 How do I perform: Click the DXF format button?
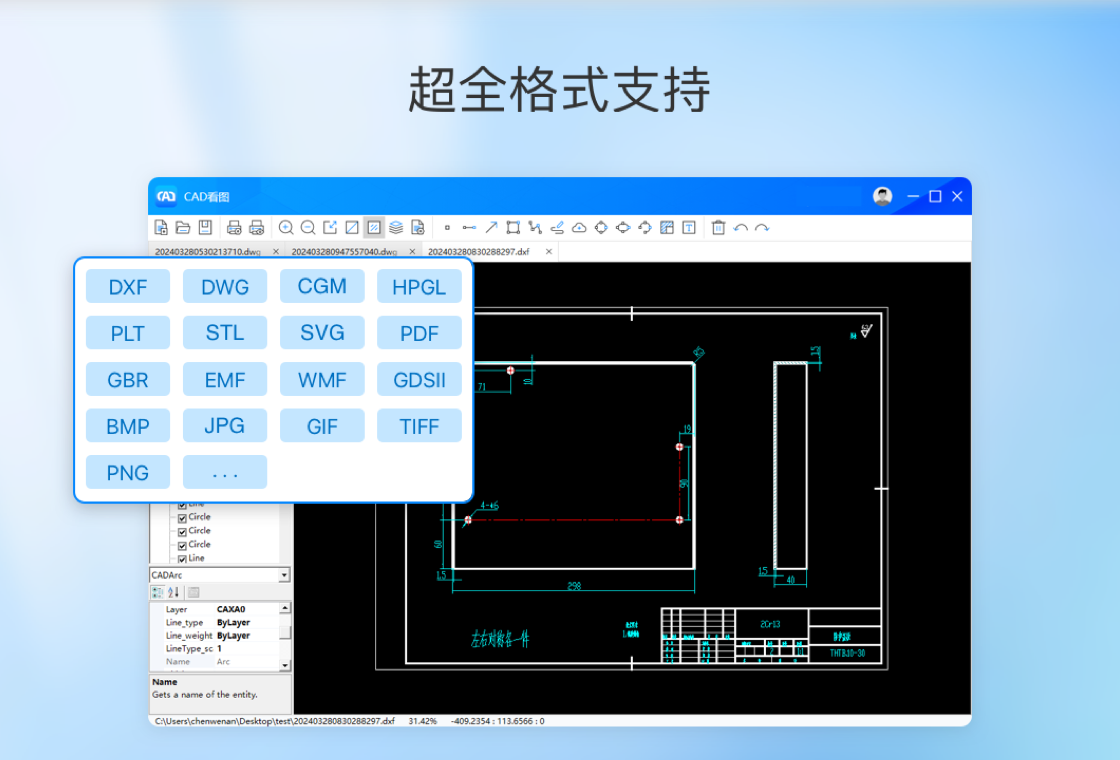click(128, 286)
